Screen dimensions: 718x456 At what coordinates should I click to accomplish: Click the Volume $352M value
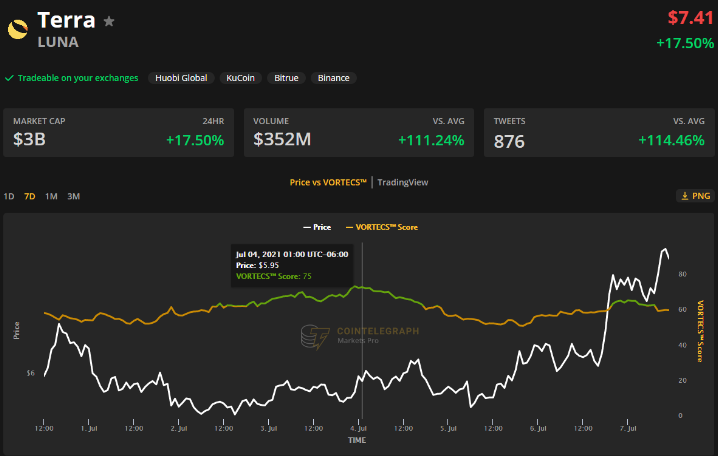[x=282, y=139]
